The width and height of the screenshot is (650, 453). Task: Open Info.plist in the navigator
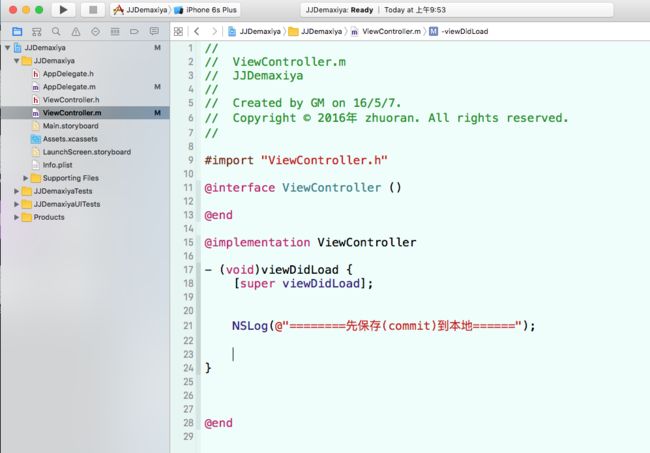coord(85,165)
